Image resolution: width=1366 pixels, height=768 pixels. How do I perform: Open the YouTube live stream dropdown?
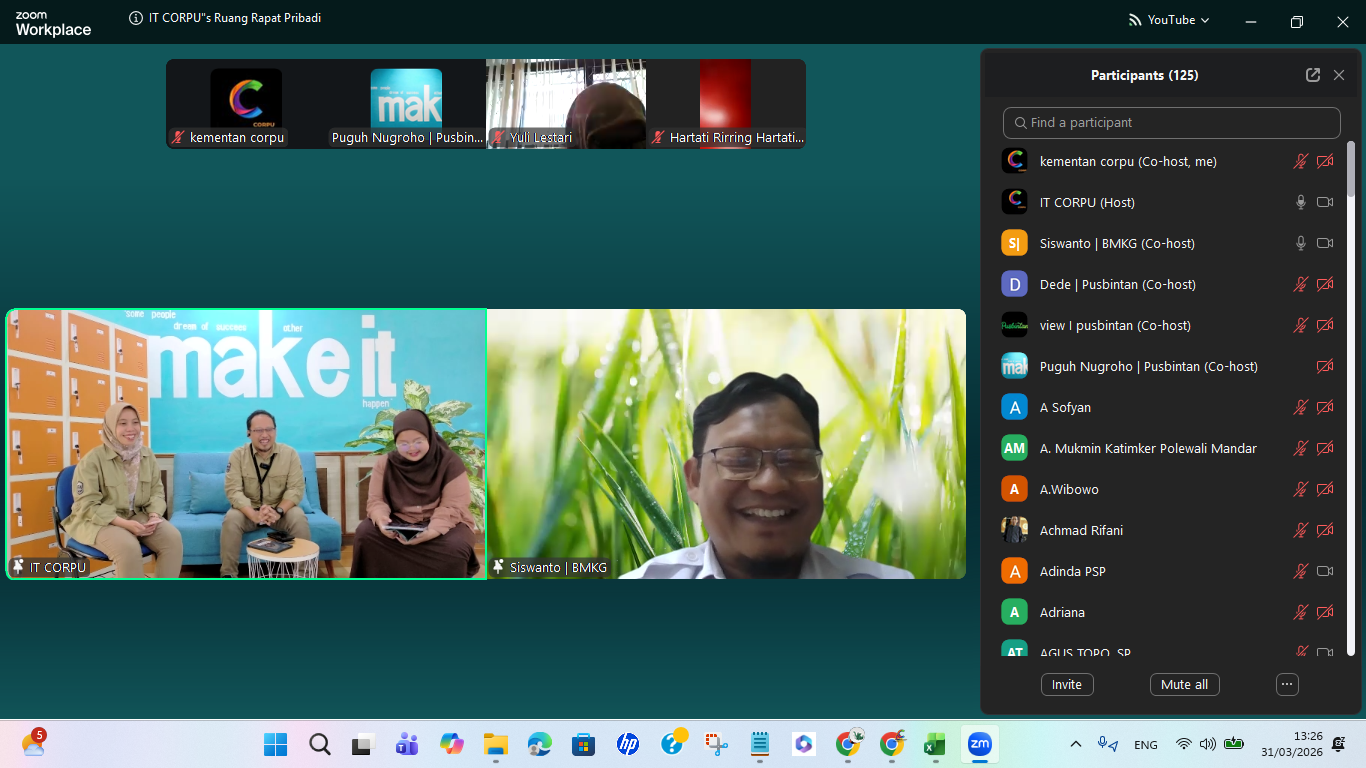coord(1169,20)
